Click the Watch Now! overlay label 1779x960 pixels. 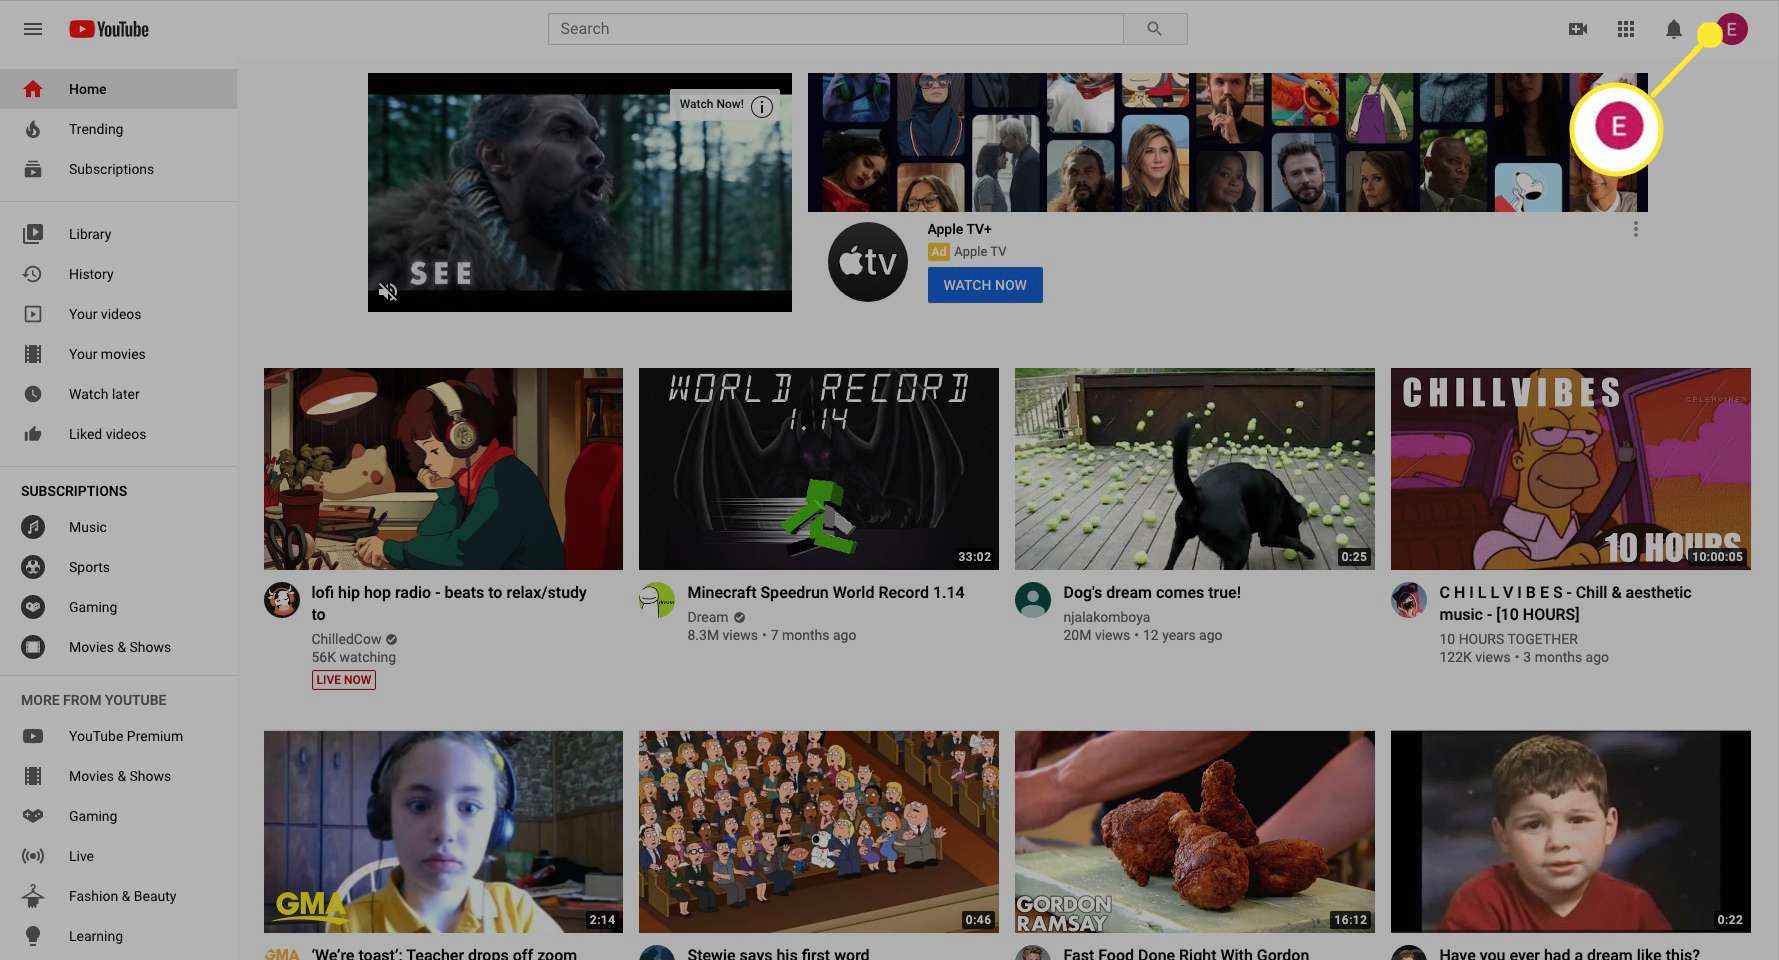coord(711,104)
